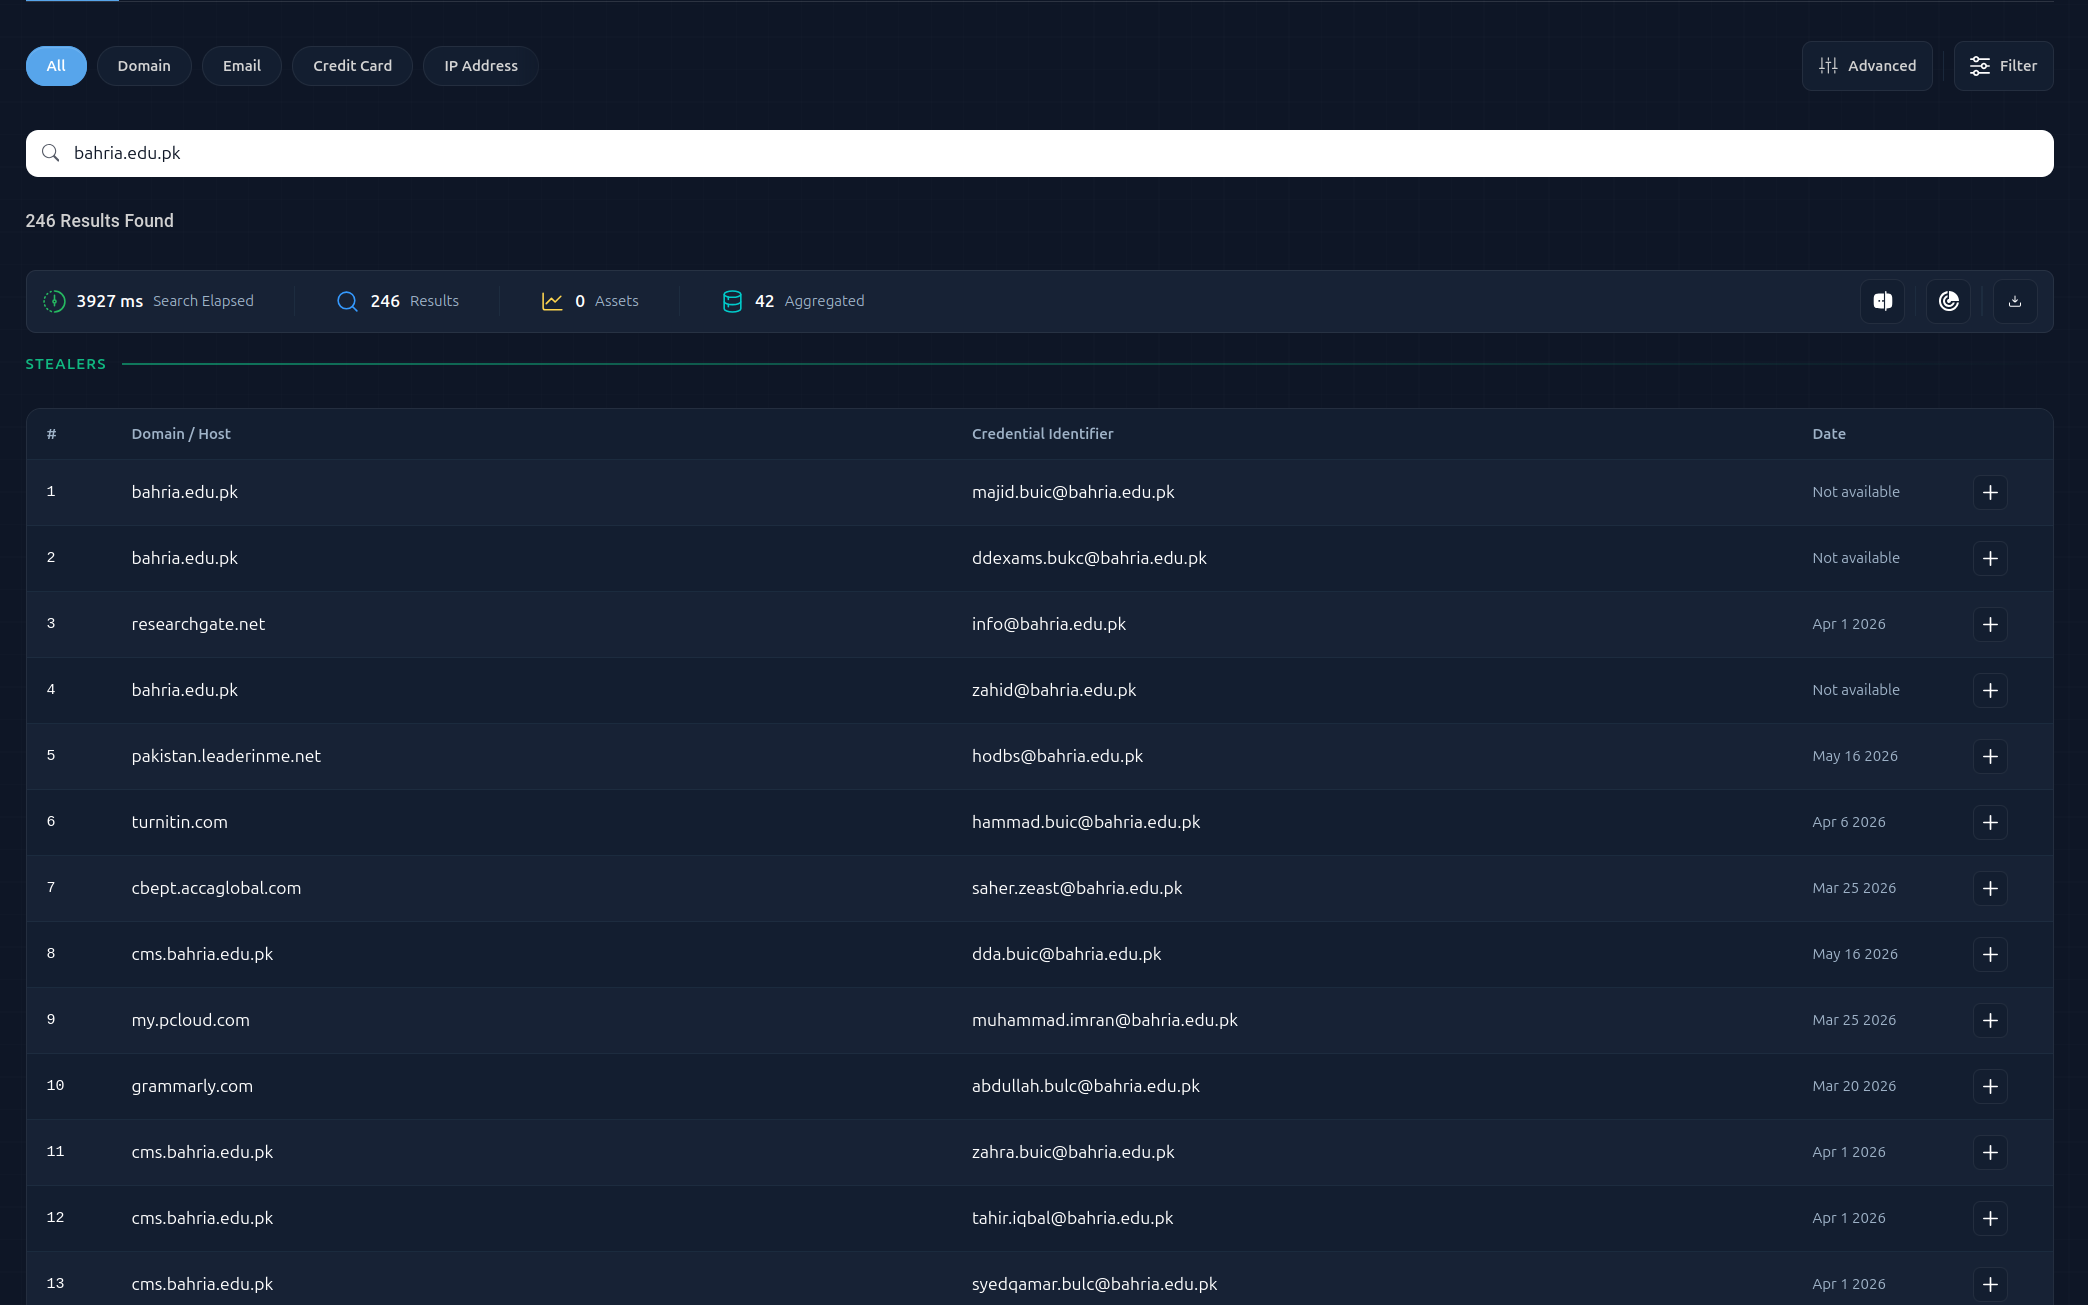Click info@bahria.edu.pk credential text
The width and height of the screenshot is (2088, 1305).
(x=1048, y=624)
